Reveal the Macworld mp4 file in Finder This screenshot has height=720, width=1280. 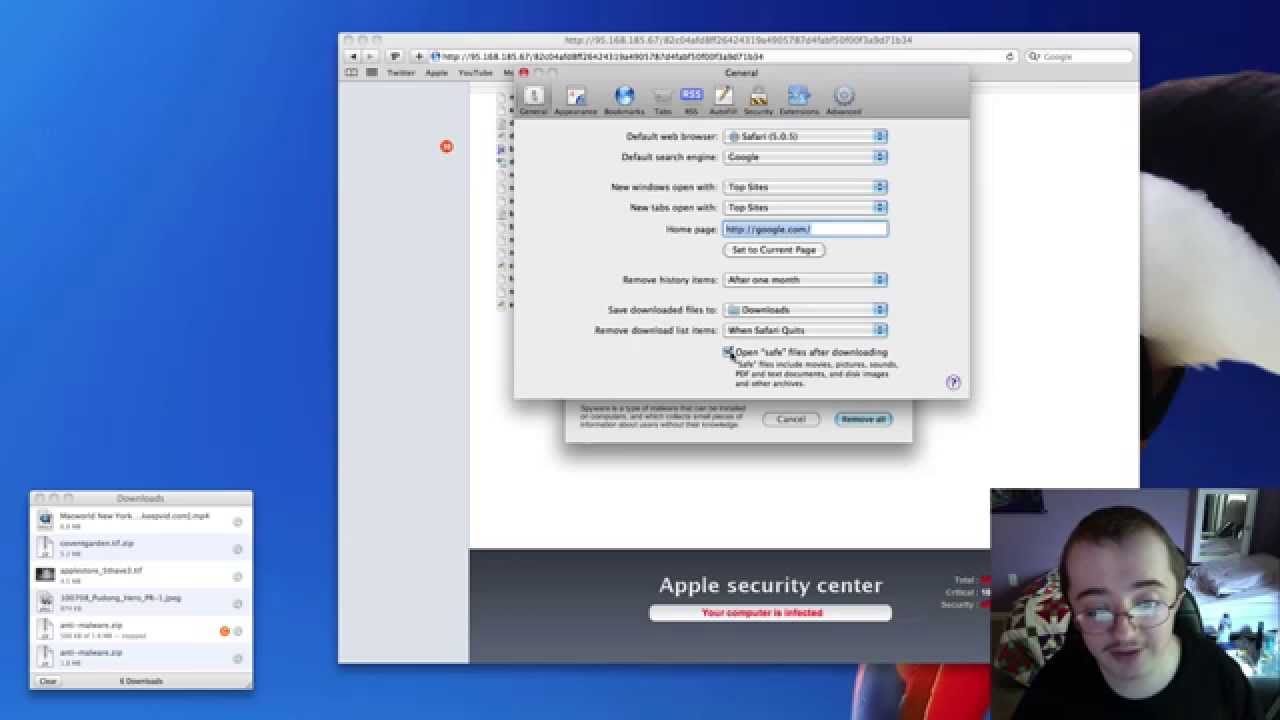pos(238,522)
